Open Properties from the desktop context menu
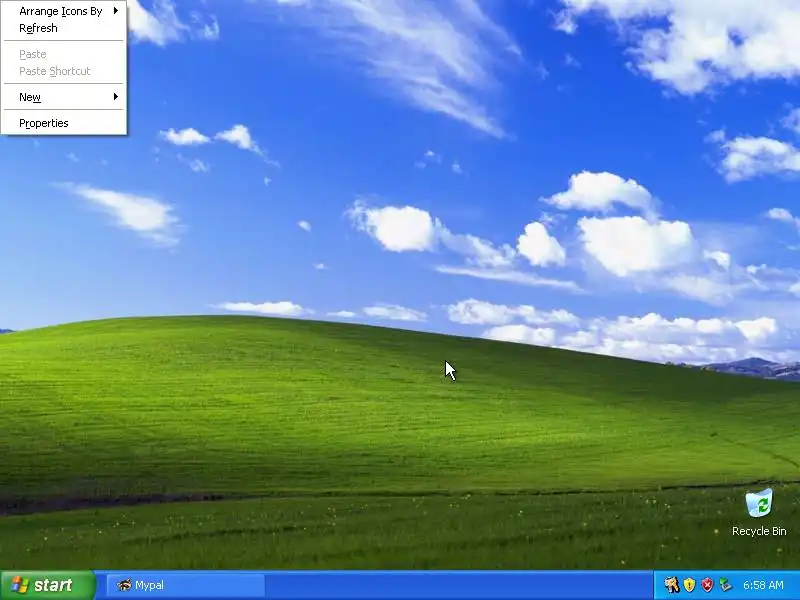 (x=64, y=123)
